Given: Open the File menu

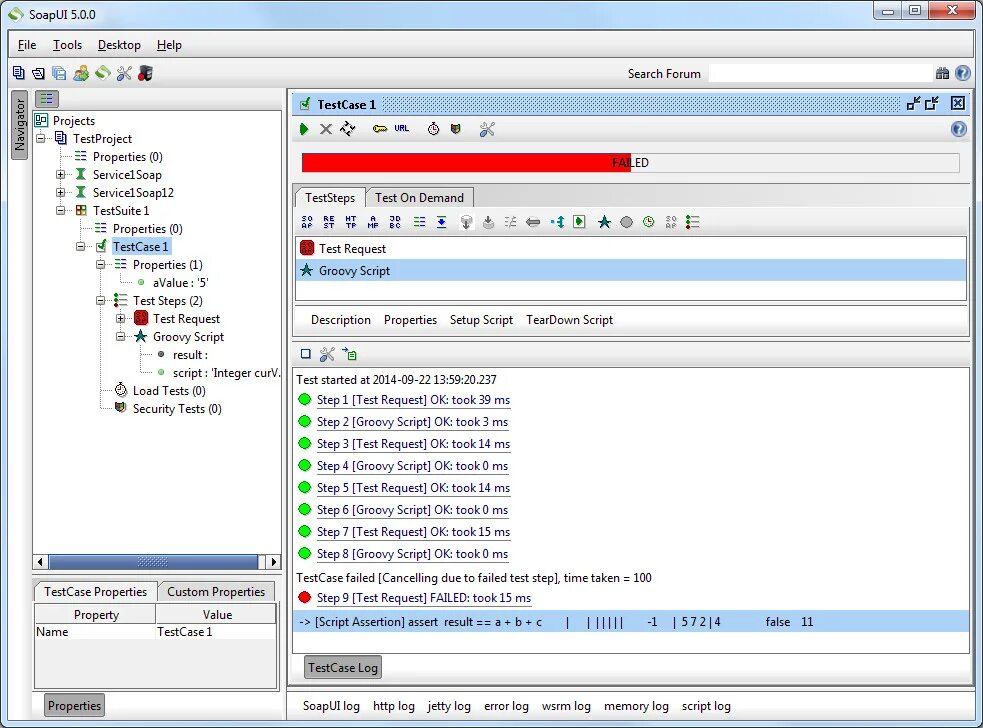Looking at the screenshot, I should (27, 45).
